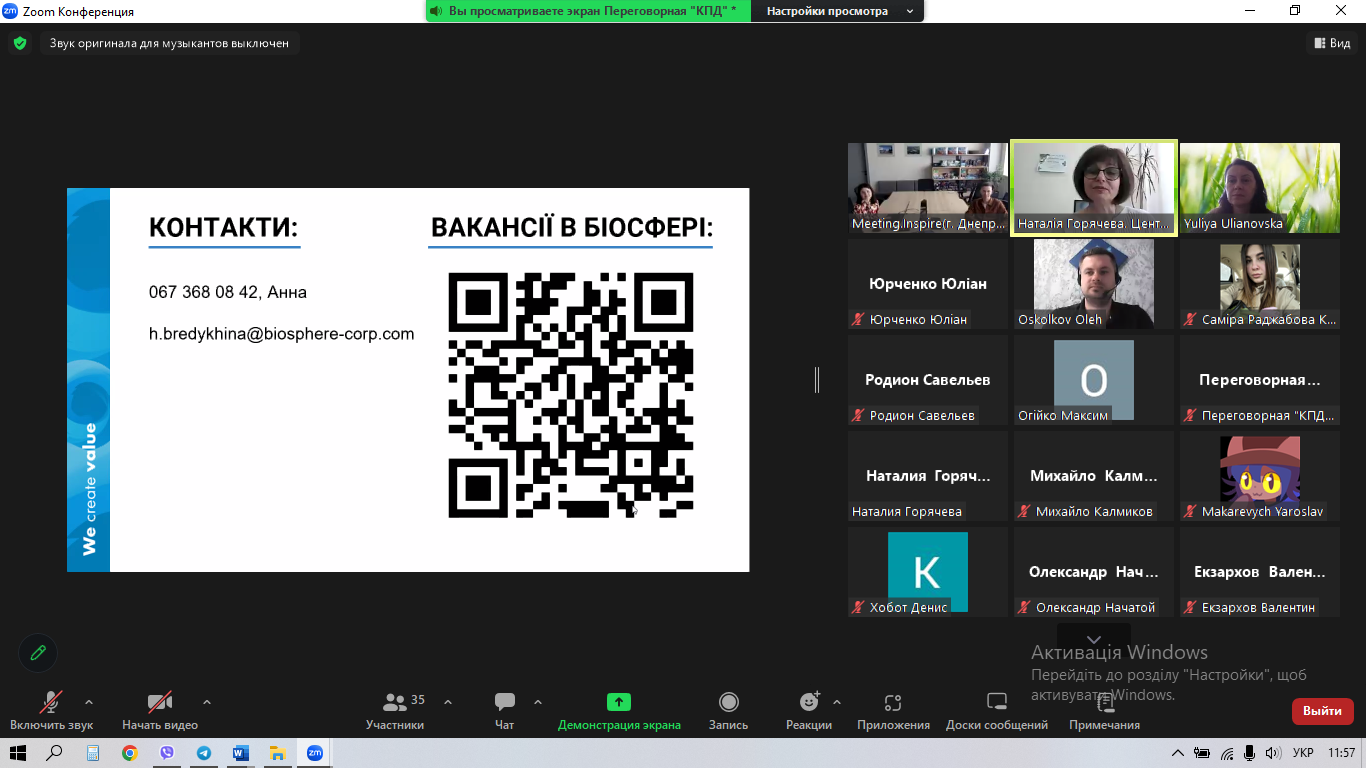Leave the meeting with Выйти button

(x=1323, y=711)
